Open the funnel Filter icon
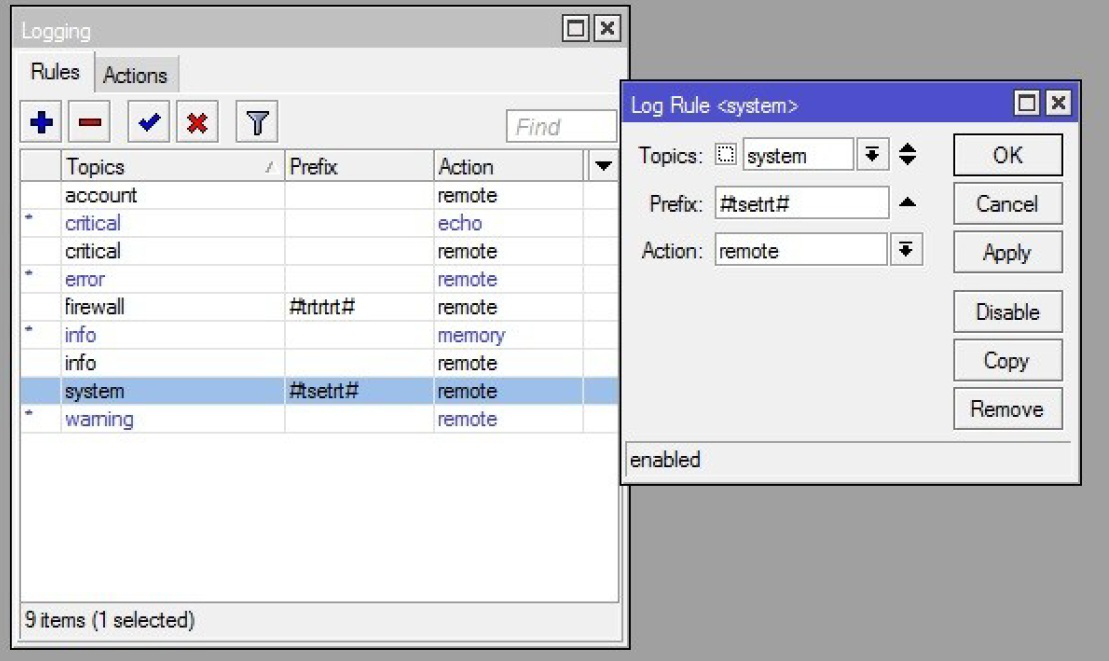 click(x=257, y=123)
